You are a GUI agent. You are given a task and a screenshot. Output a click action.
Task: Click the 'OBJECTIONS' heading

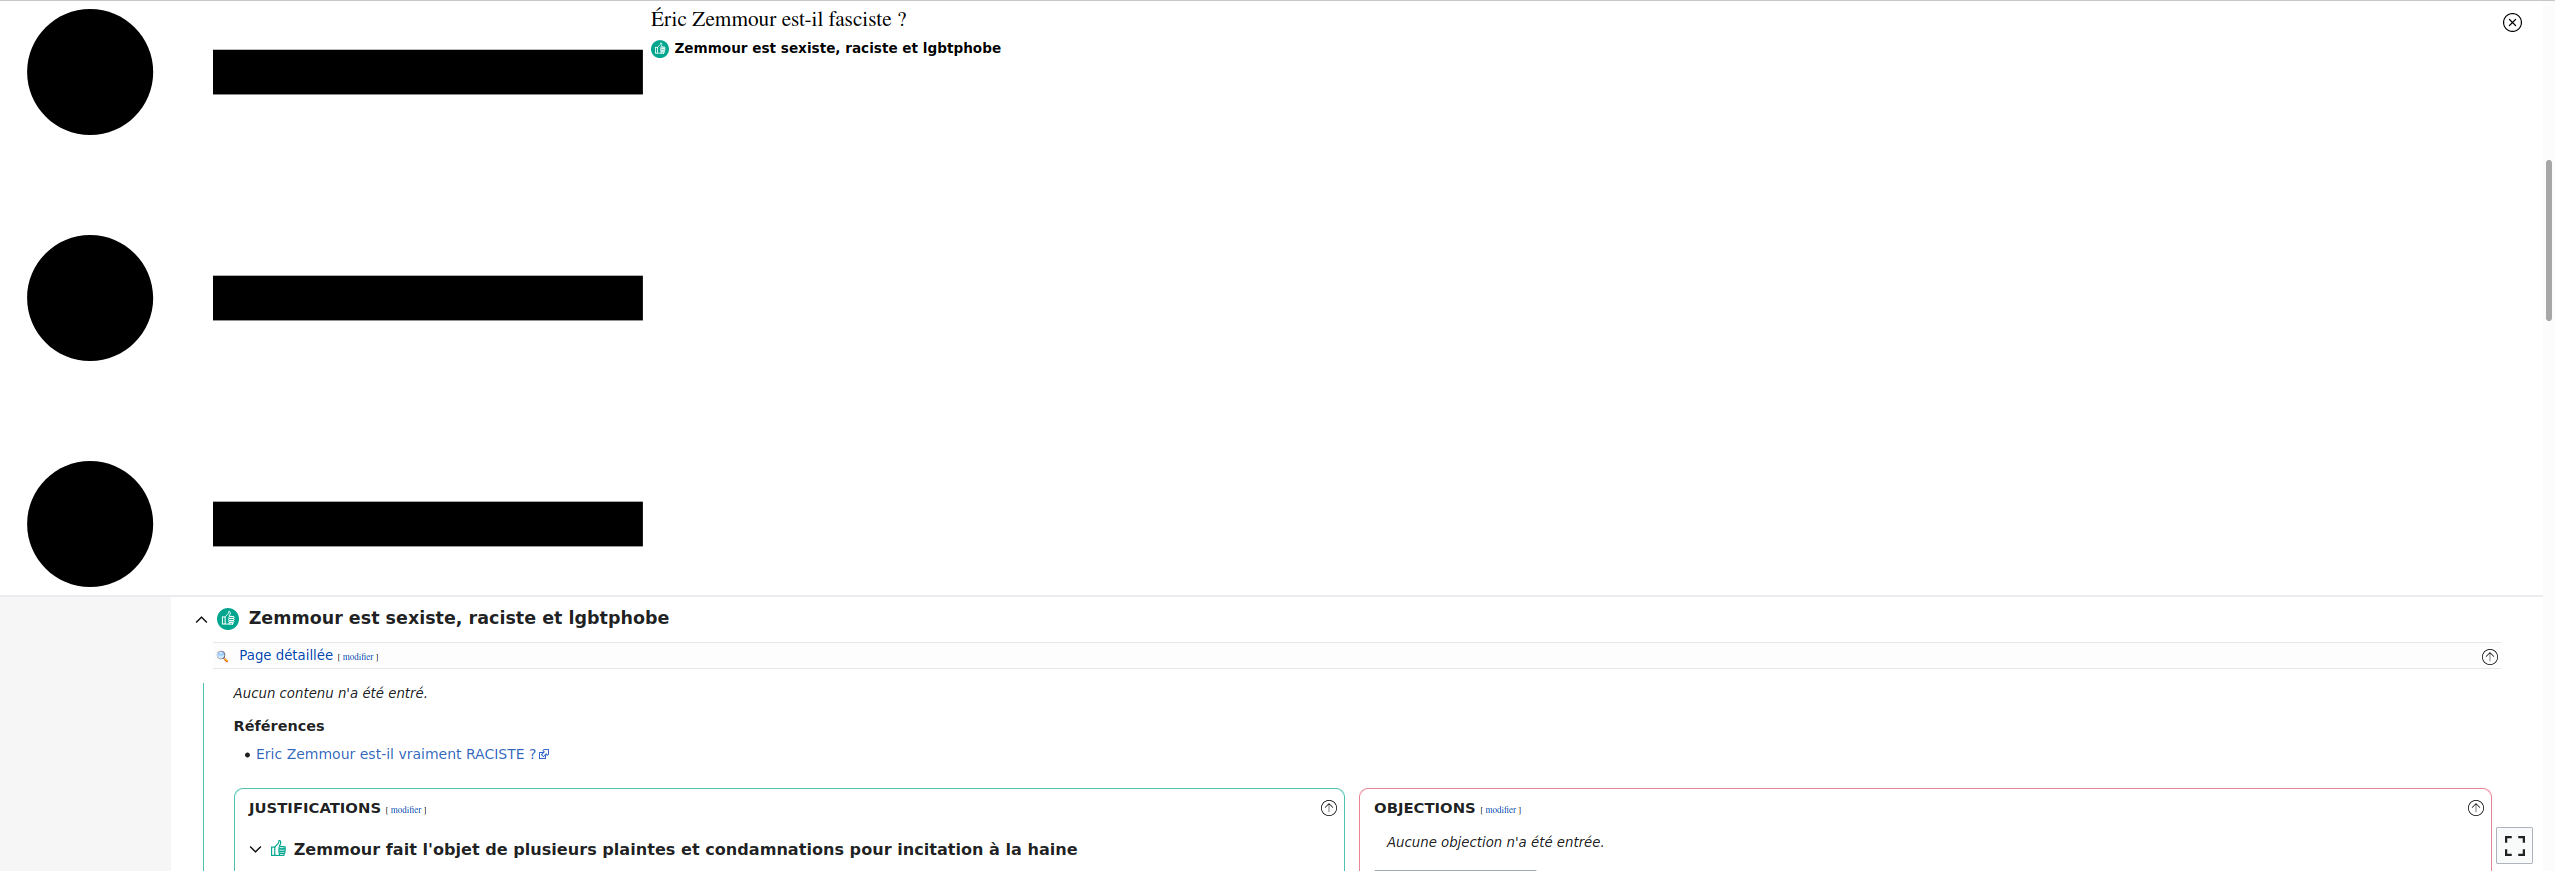click(x=1424, y=808)
